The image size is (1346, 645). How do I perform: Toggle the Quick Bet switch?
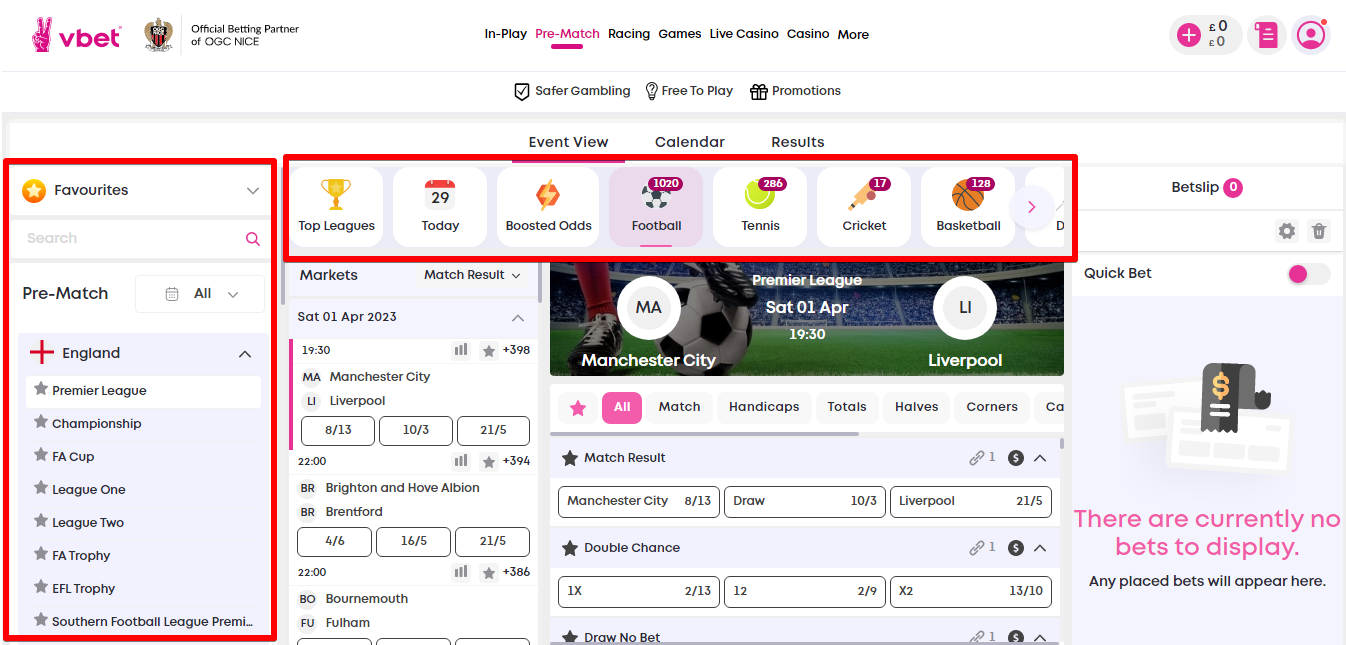coord(1308,274)
